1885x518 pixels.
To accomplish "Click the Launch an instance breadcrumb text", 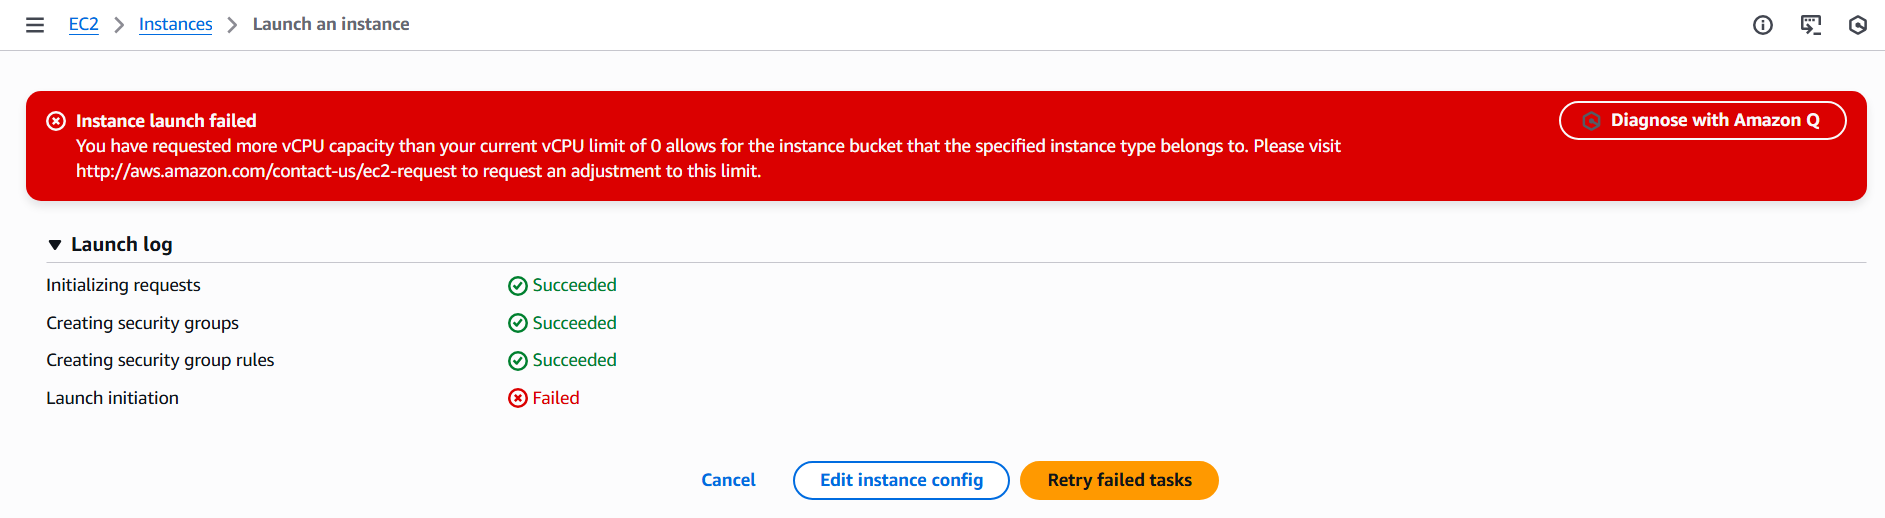I will pos(331,24).
